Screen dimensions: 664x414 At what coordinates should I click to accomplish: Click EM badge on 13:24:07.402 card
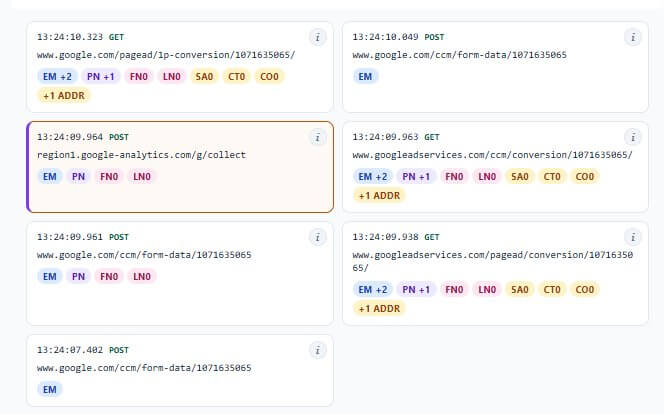click(50, 389)
